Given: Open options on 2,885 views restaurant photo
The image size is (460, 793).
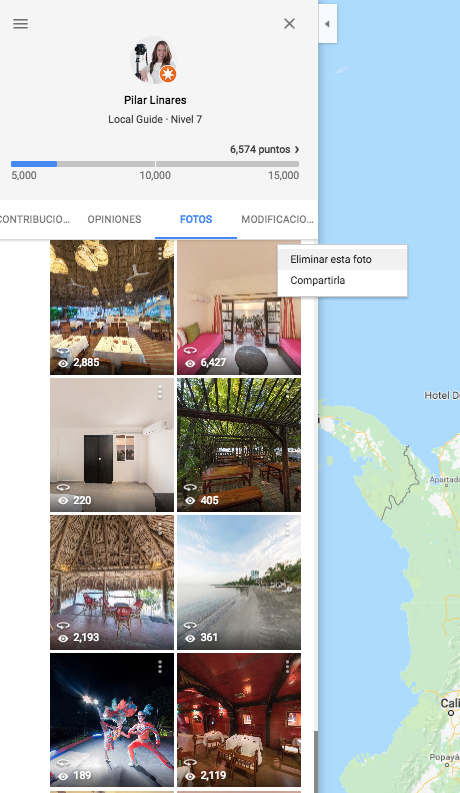Looking at the screenshot, I should [x=160, y=253].
